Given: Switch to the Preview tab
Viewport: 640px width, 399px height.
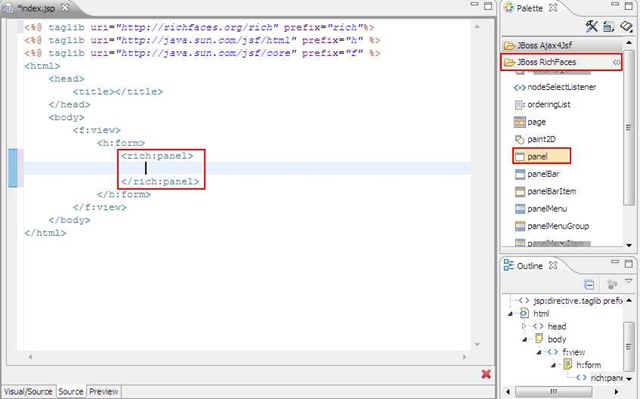Looking at the screenshot, I should (104, 392).
